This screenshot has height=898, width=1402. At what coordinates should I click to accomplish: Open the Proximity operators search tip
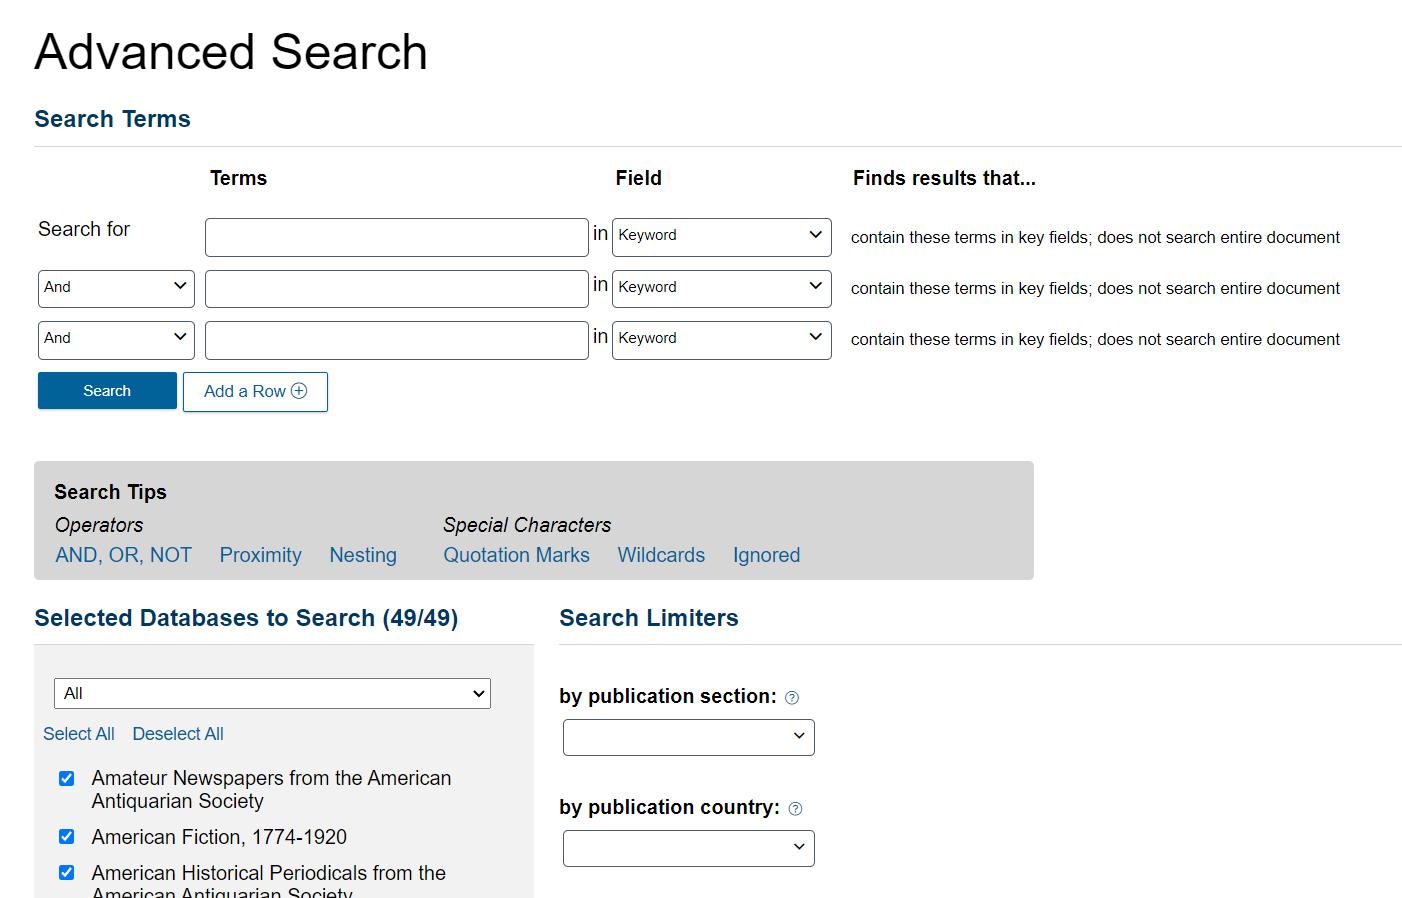point(260,555)
